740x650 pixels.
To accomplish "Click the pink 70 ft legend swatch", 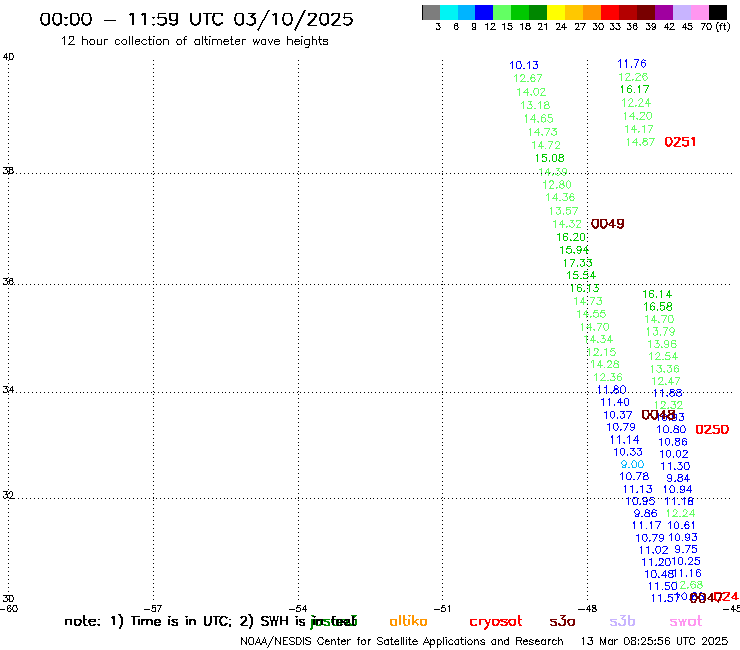I will click(699, 12).
